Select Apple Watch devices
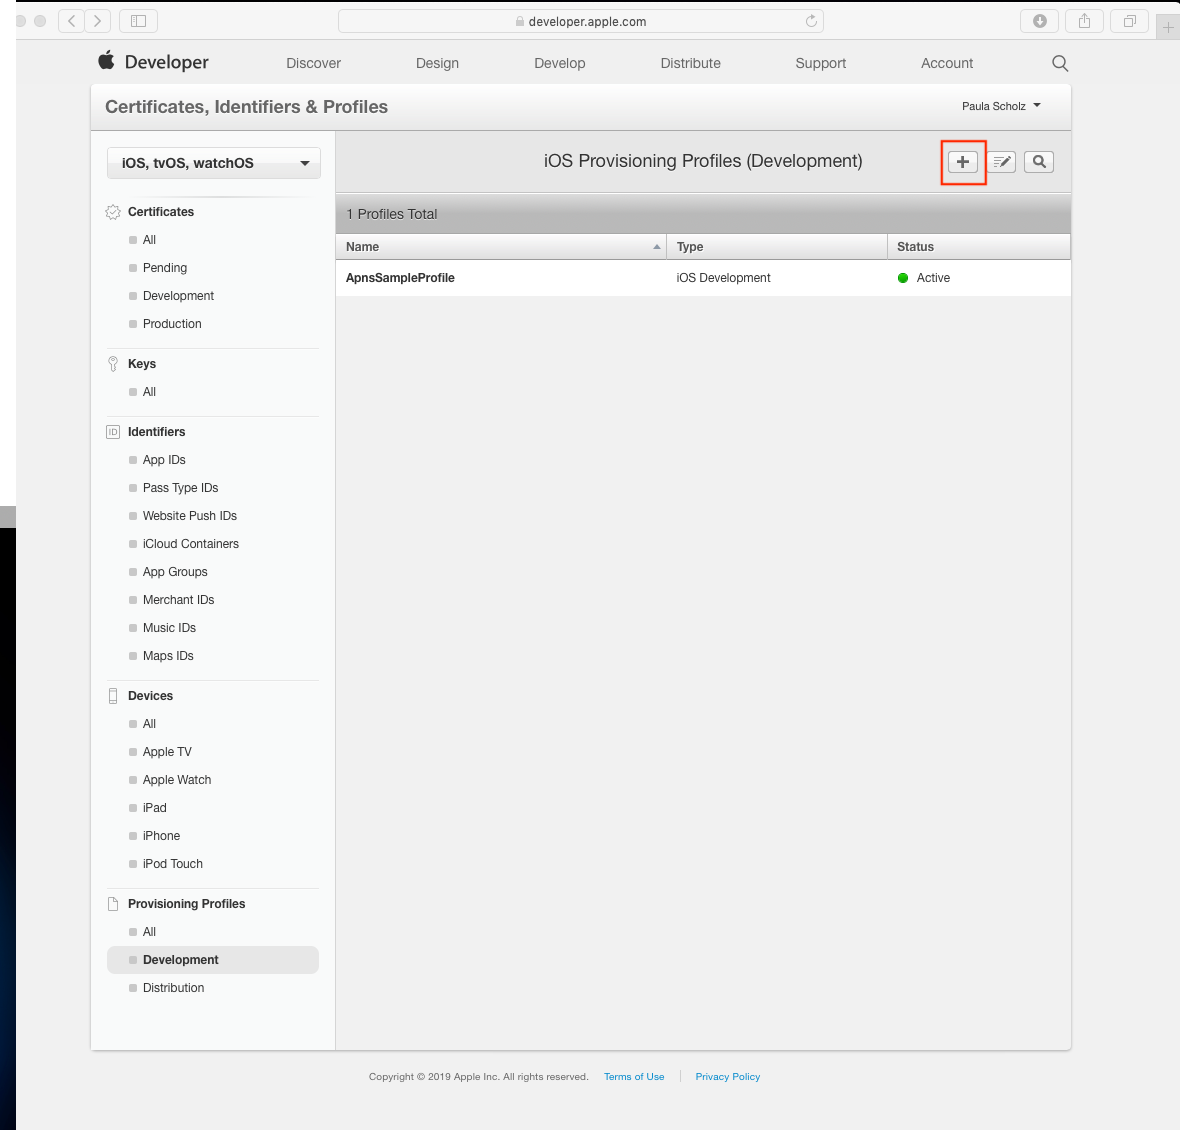Viewport: 1180px width, 1130px height. pyautogui.click(x=177, y=779)
